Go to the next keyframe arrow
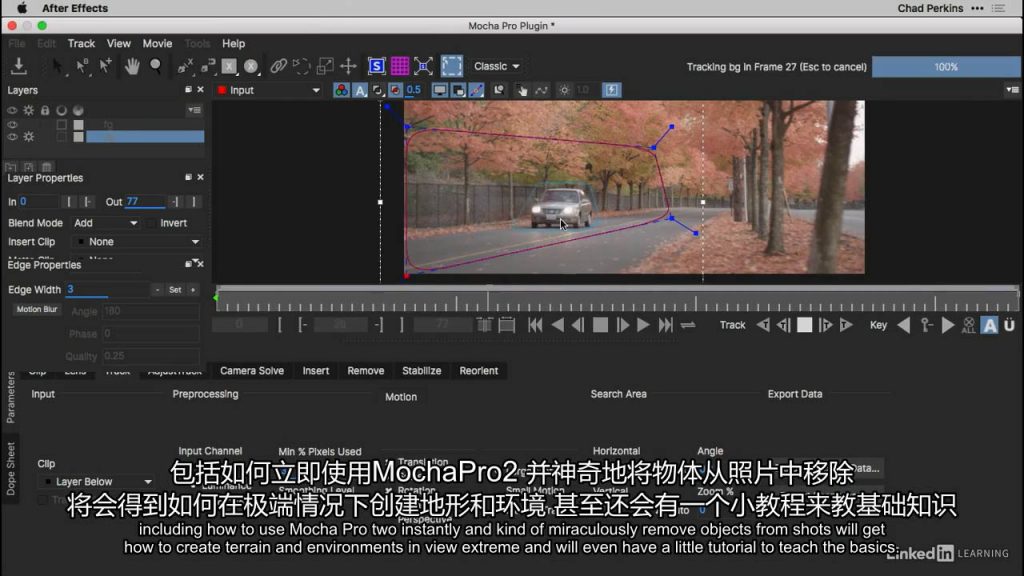This screenshot has height=576, width=1024. coord(948,325)
